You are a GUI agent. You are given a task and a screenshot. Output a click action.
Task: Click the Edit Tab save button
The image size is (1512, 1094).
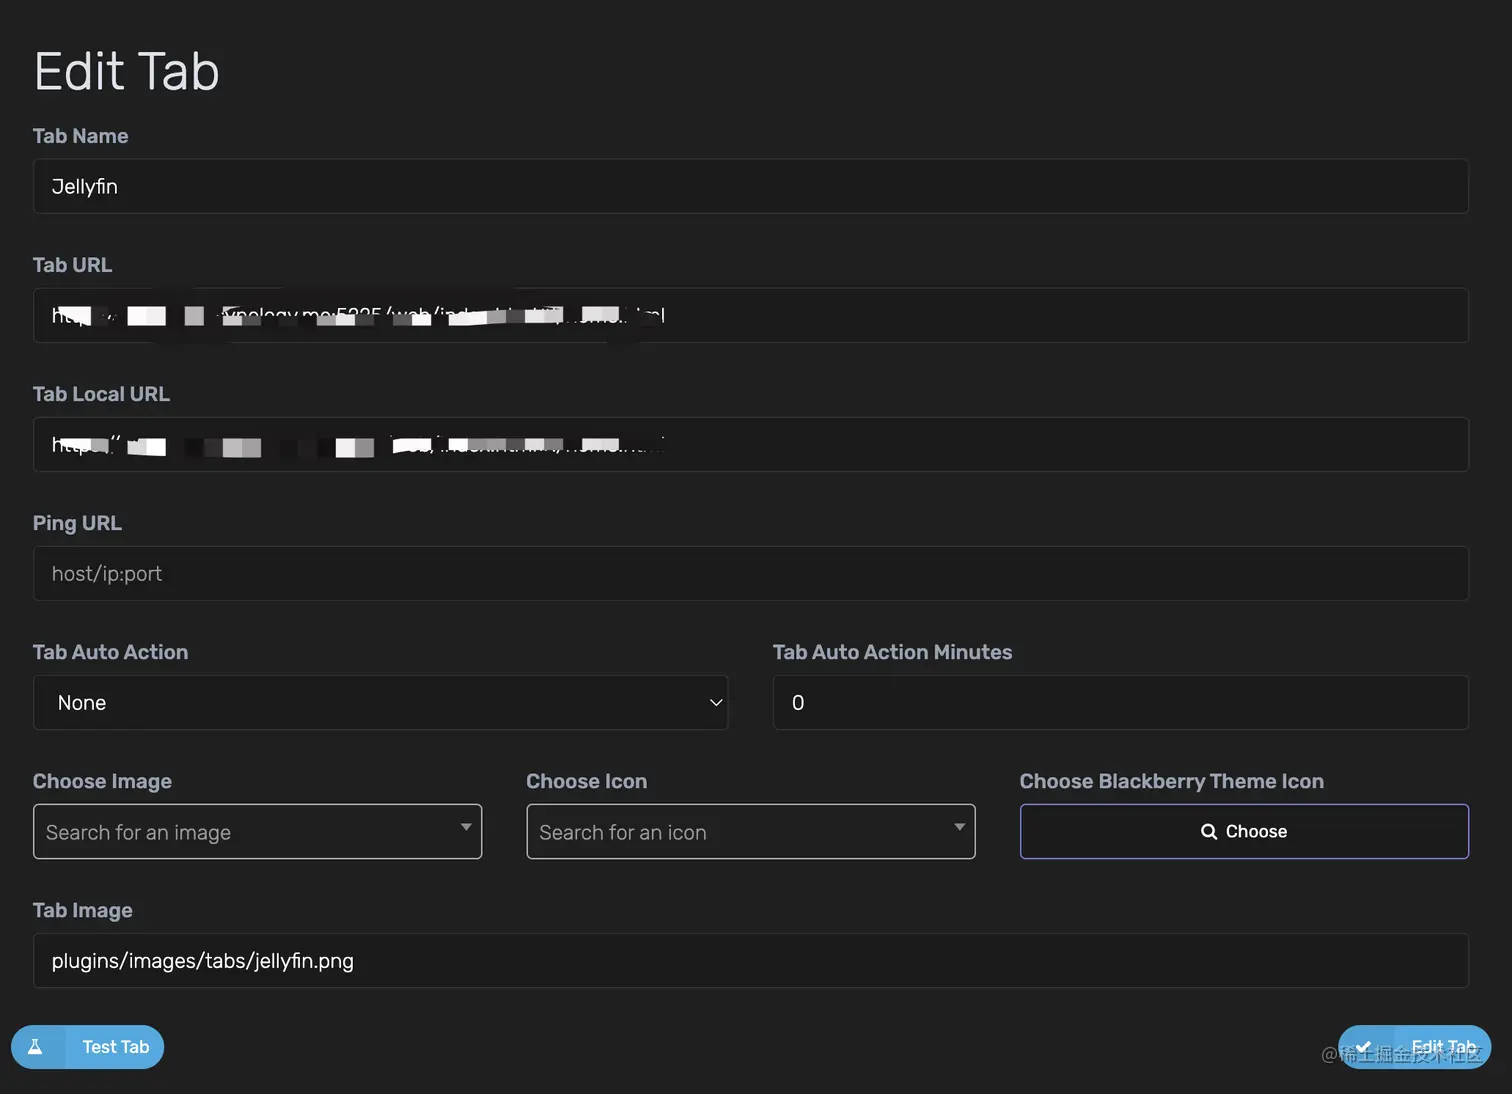pos(1414,1047)
